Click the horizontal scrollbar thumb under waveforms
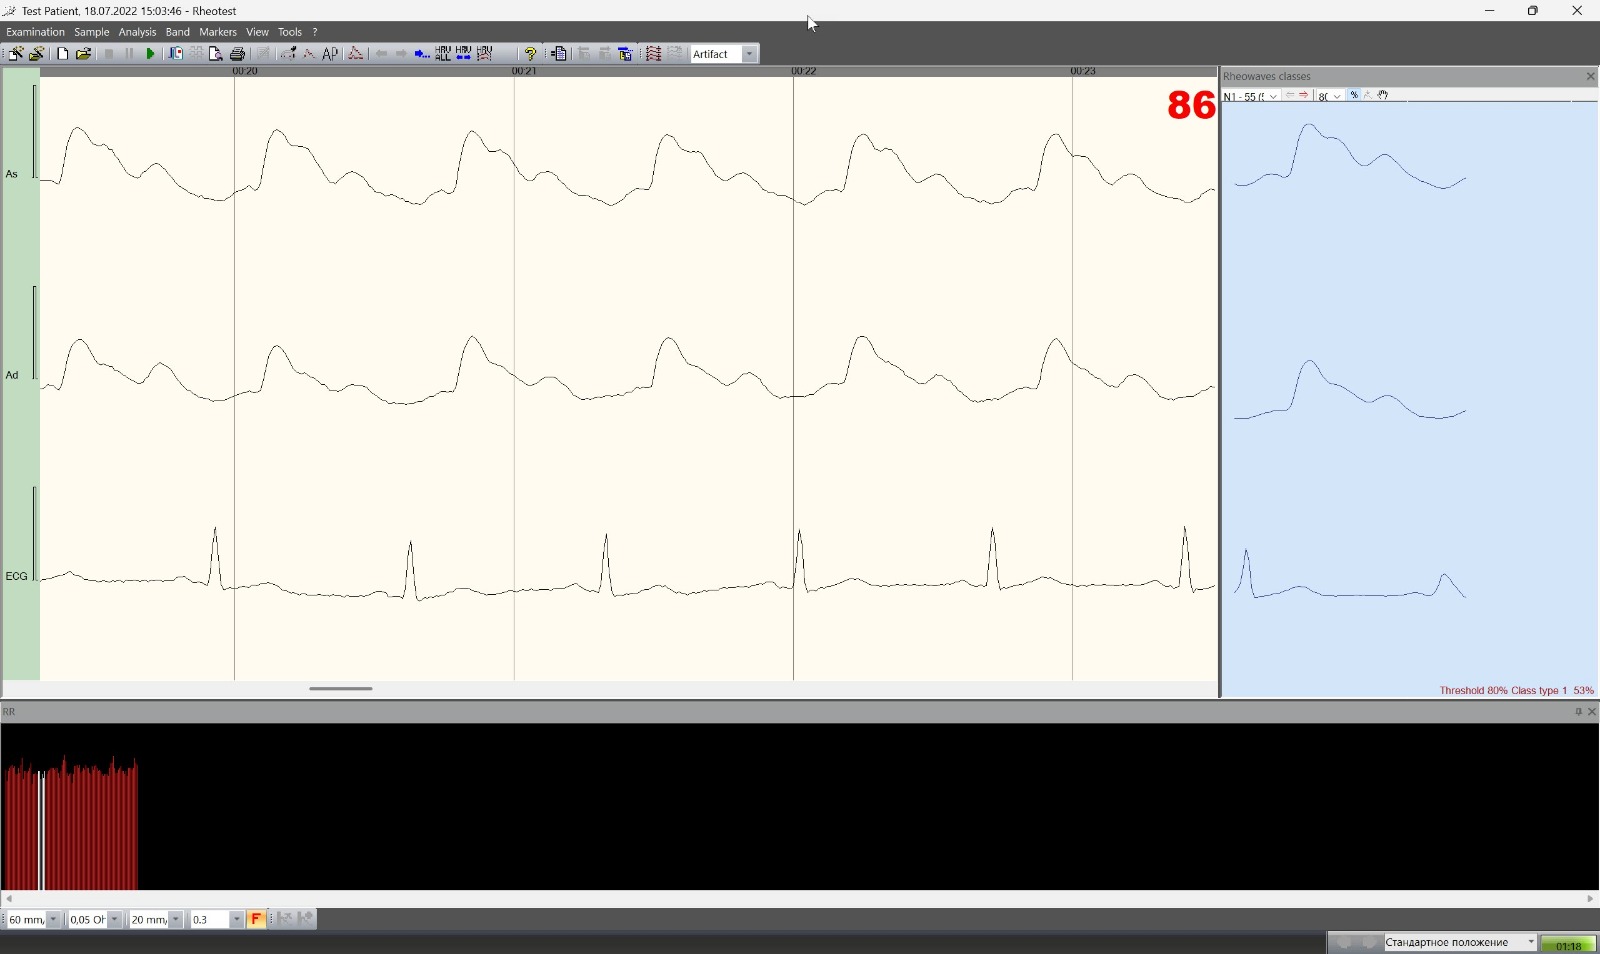 (340, 688)
